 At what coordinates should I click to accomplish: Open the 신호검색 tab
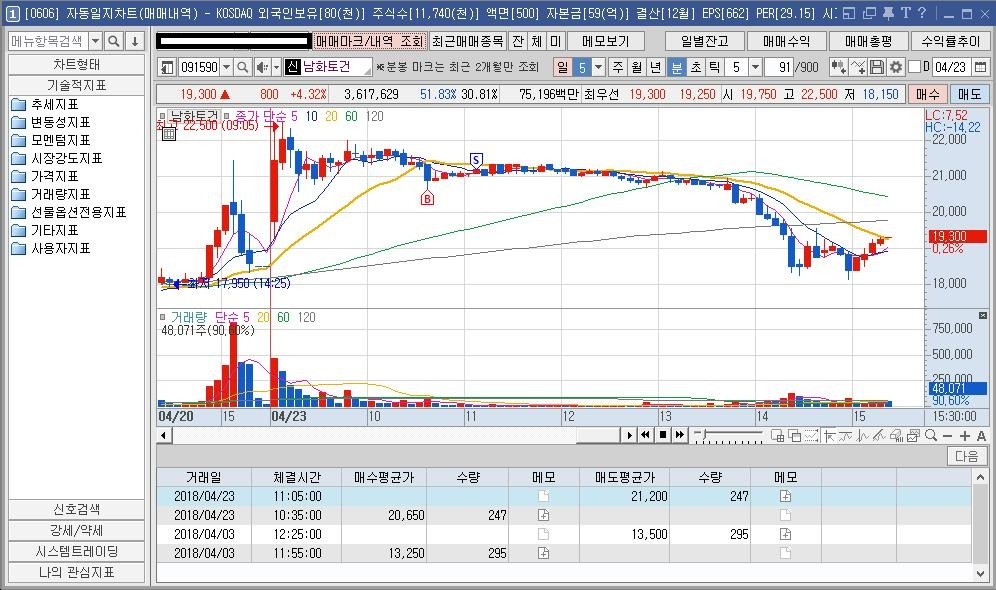click(76, 509)
